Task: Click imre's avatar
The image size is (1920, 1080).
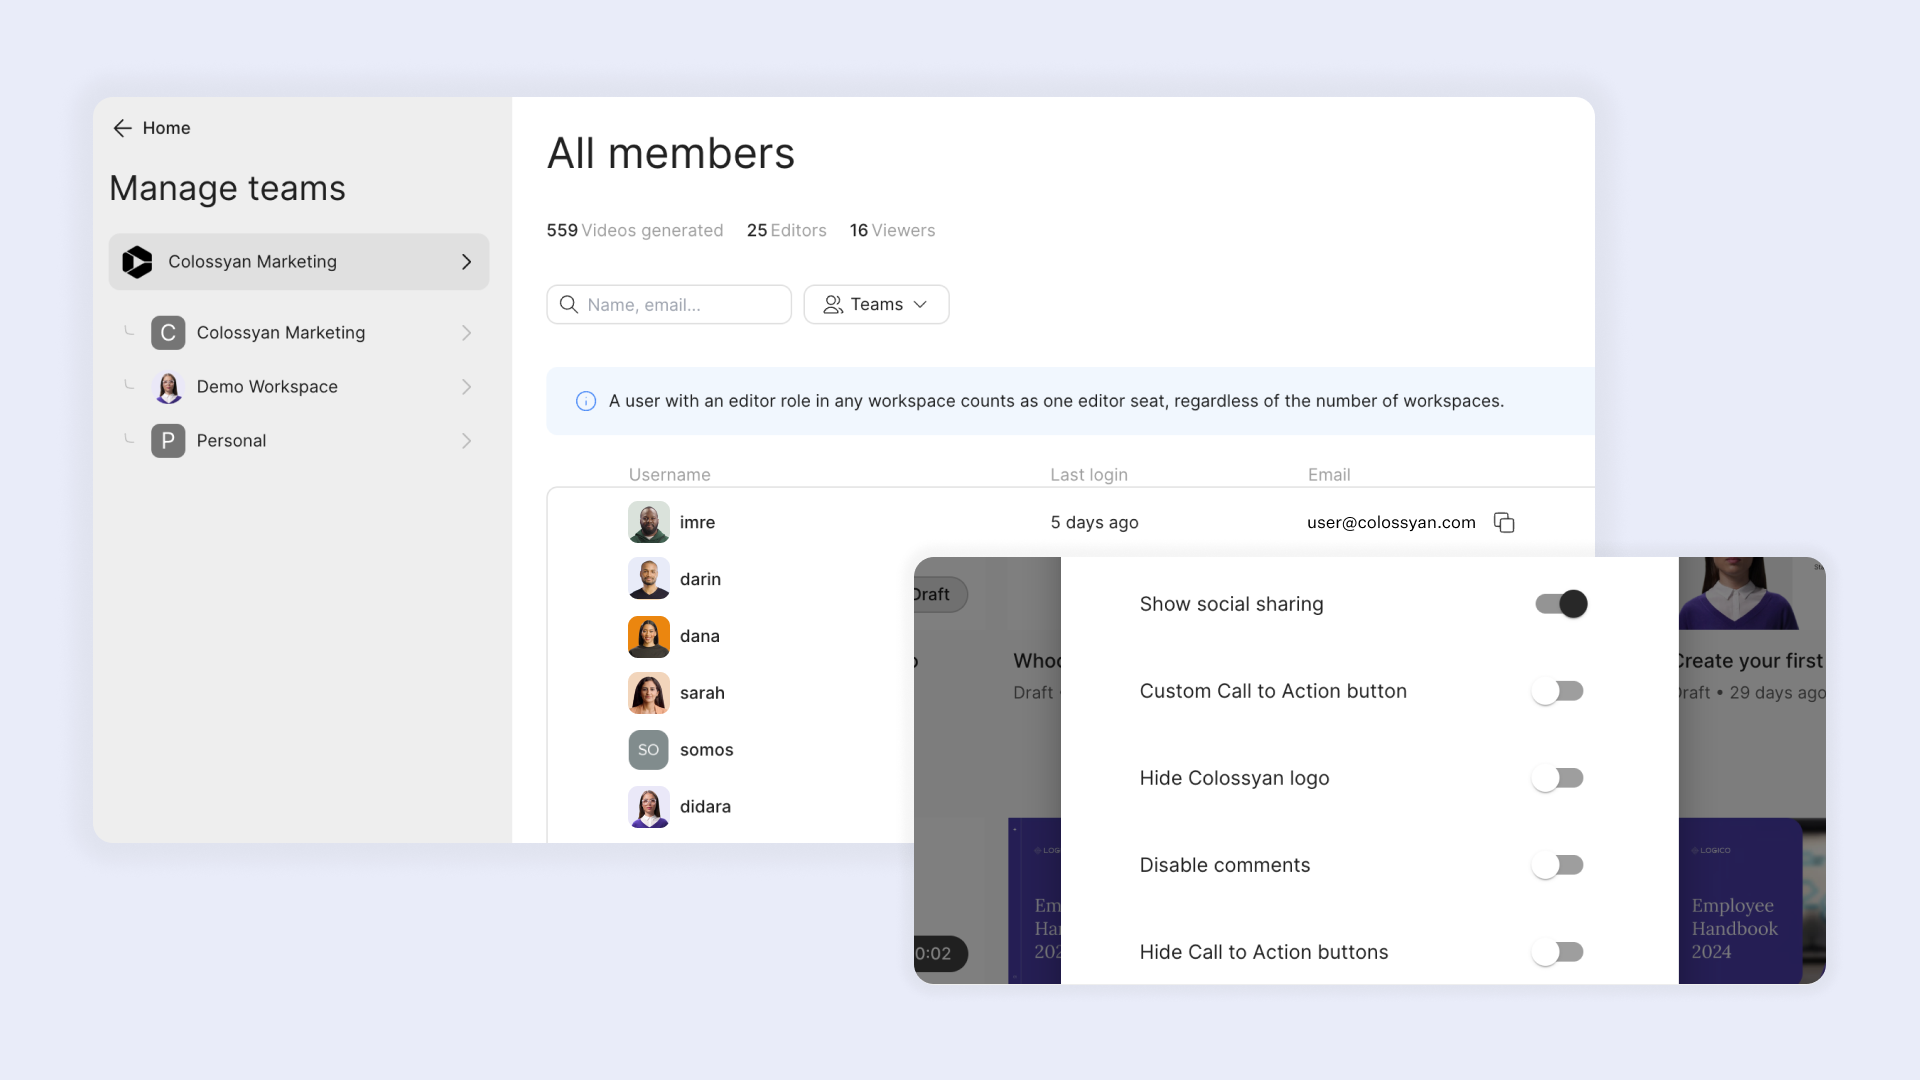Action: [649, 522]
